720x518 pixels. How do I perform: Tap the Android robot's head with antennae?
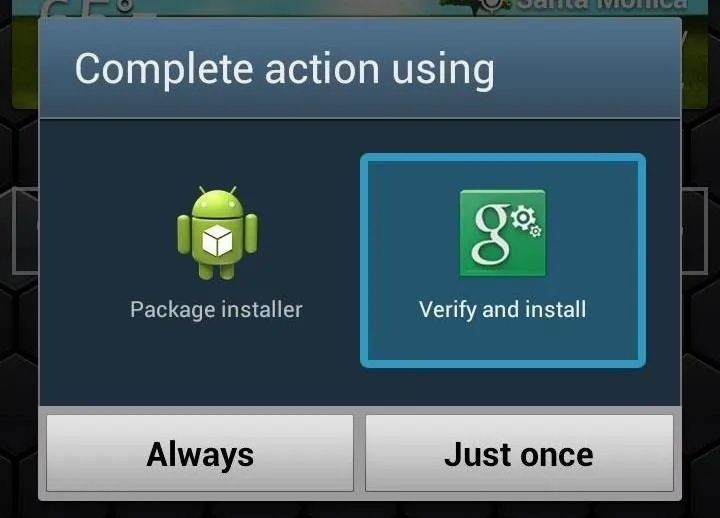coord(217,202)
